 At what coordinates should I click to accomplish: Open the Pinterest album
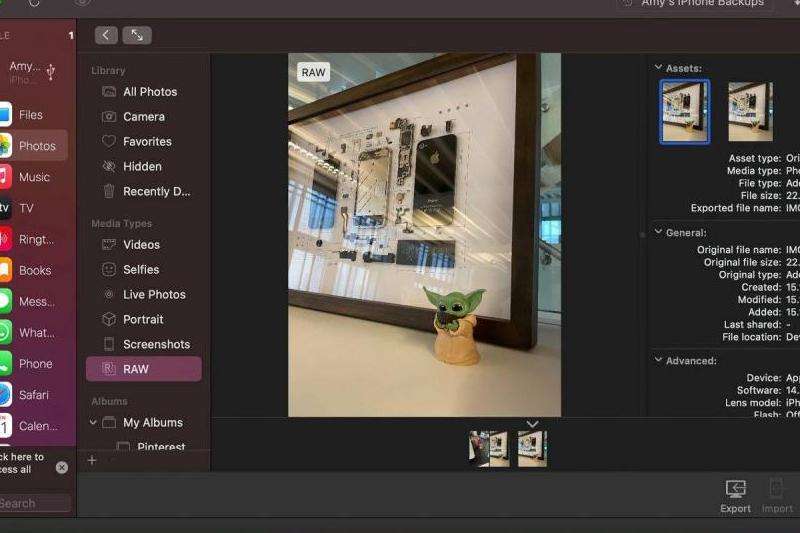pyautogui.click(x=153, y=447)
